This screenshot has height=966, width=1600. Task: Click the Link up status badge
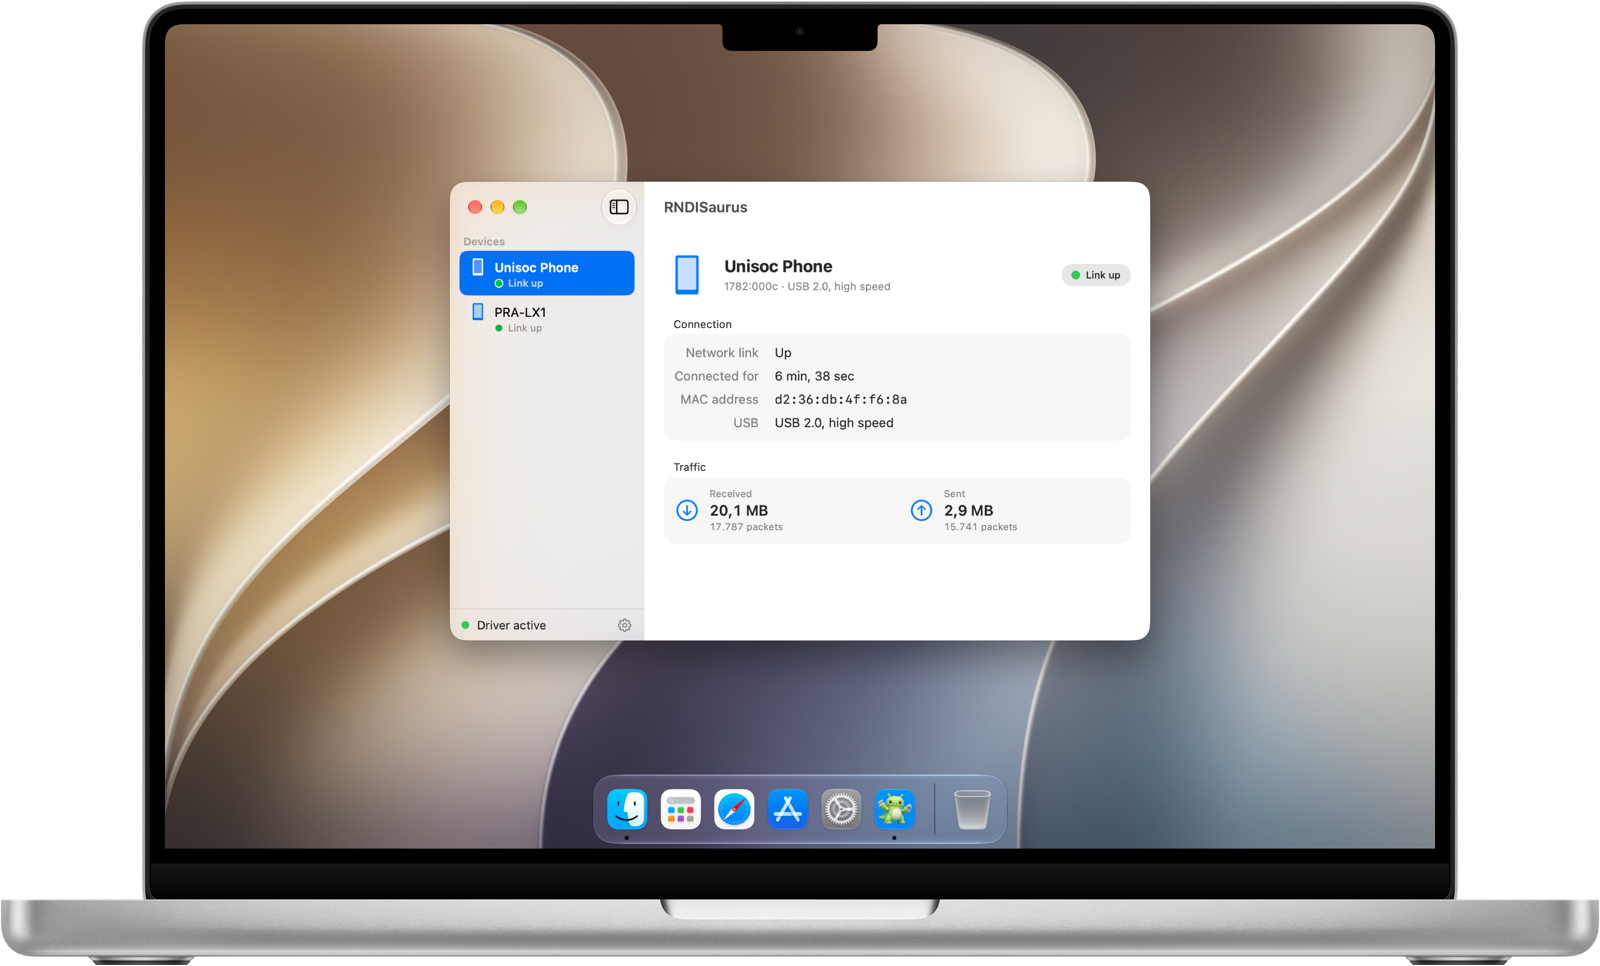pyautogui.click(x=1096, y=275)
